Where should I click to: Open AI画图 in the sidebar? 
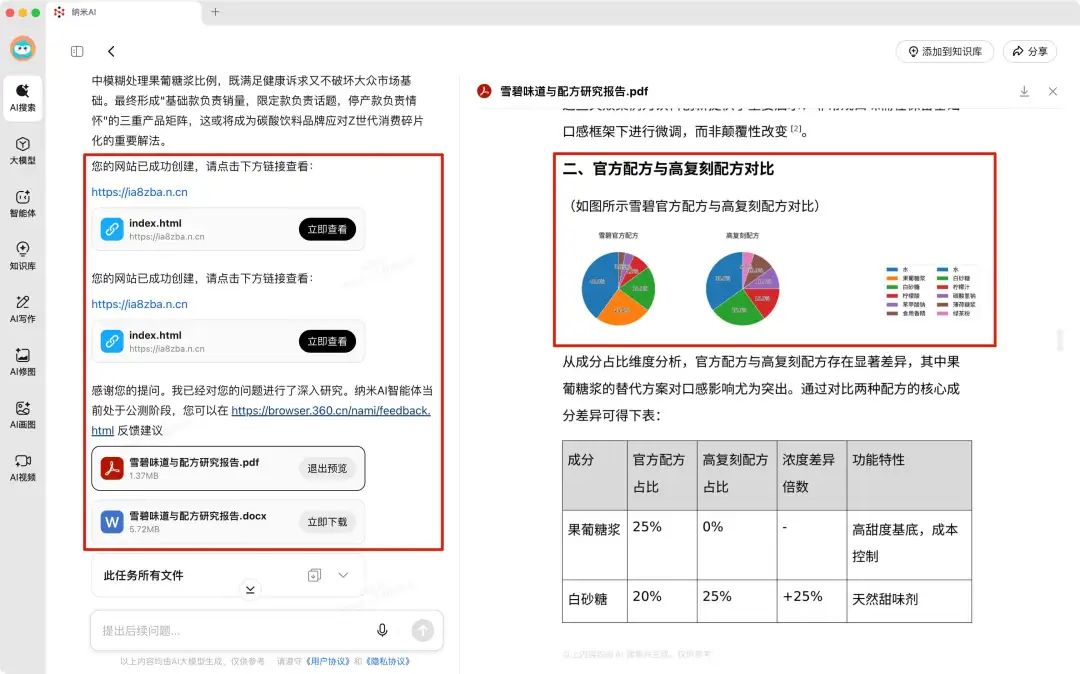23,415
